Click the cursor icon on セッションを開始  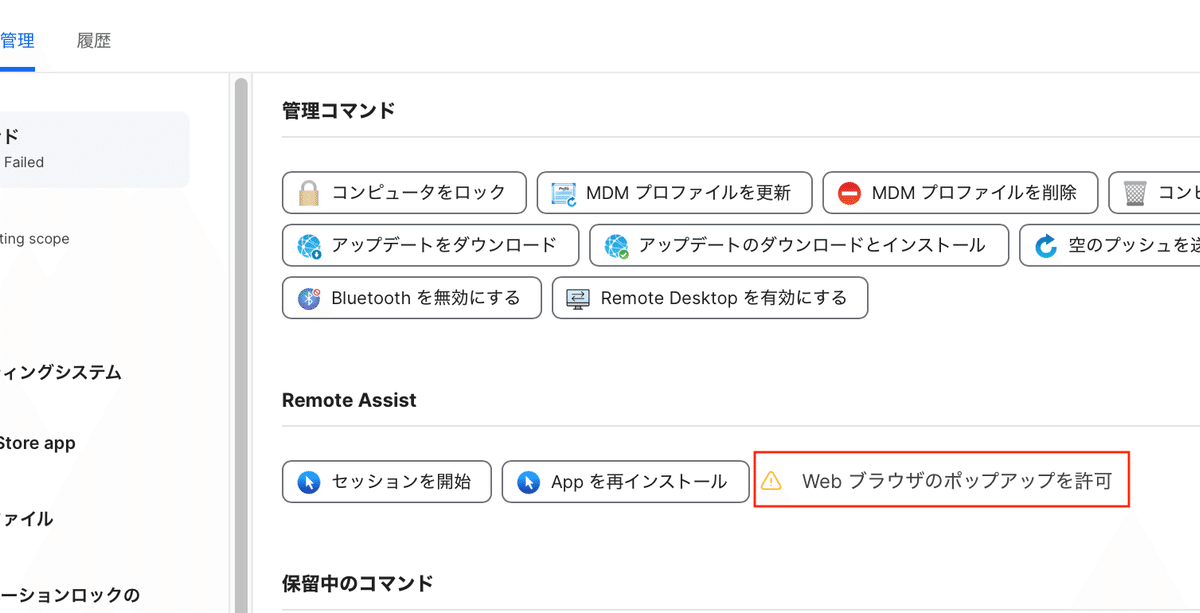tap(309, 482)
